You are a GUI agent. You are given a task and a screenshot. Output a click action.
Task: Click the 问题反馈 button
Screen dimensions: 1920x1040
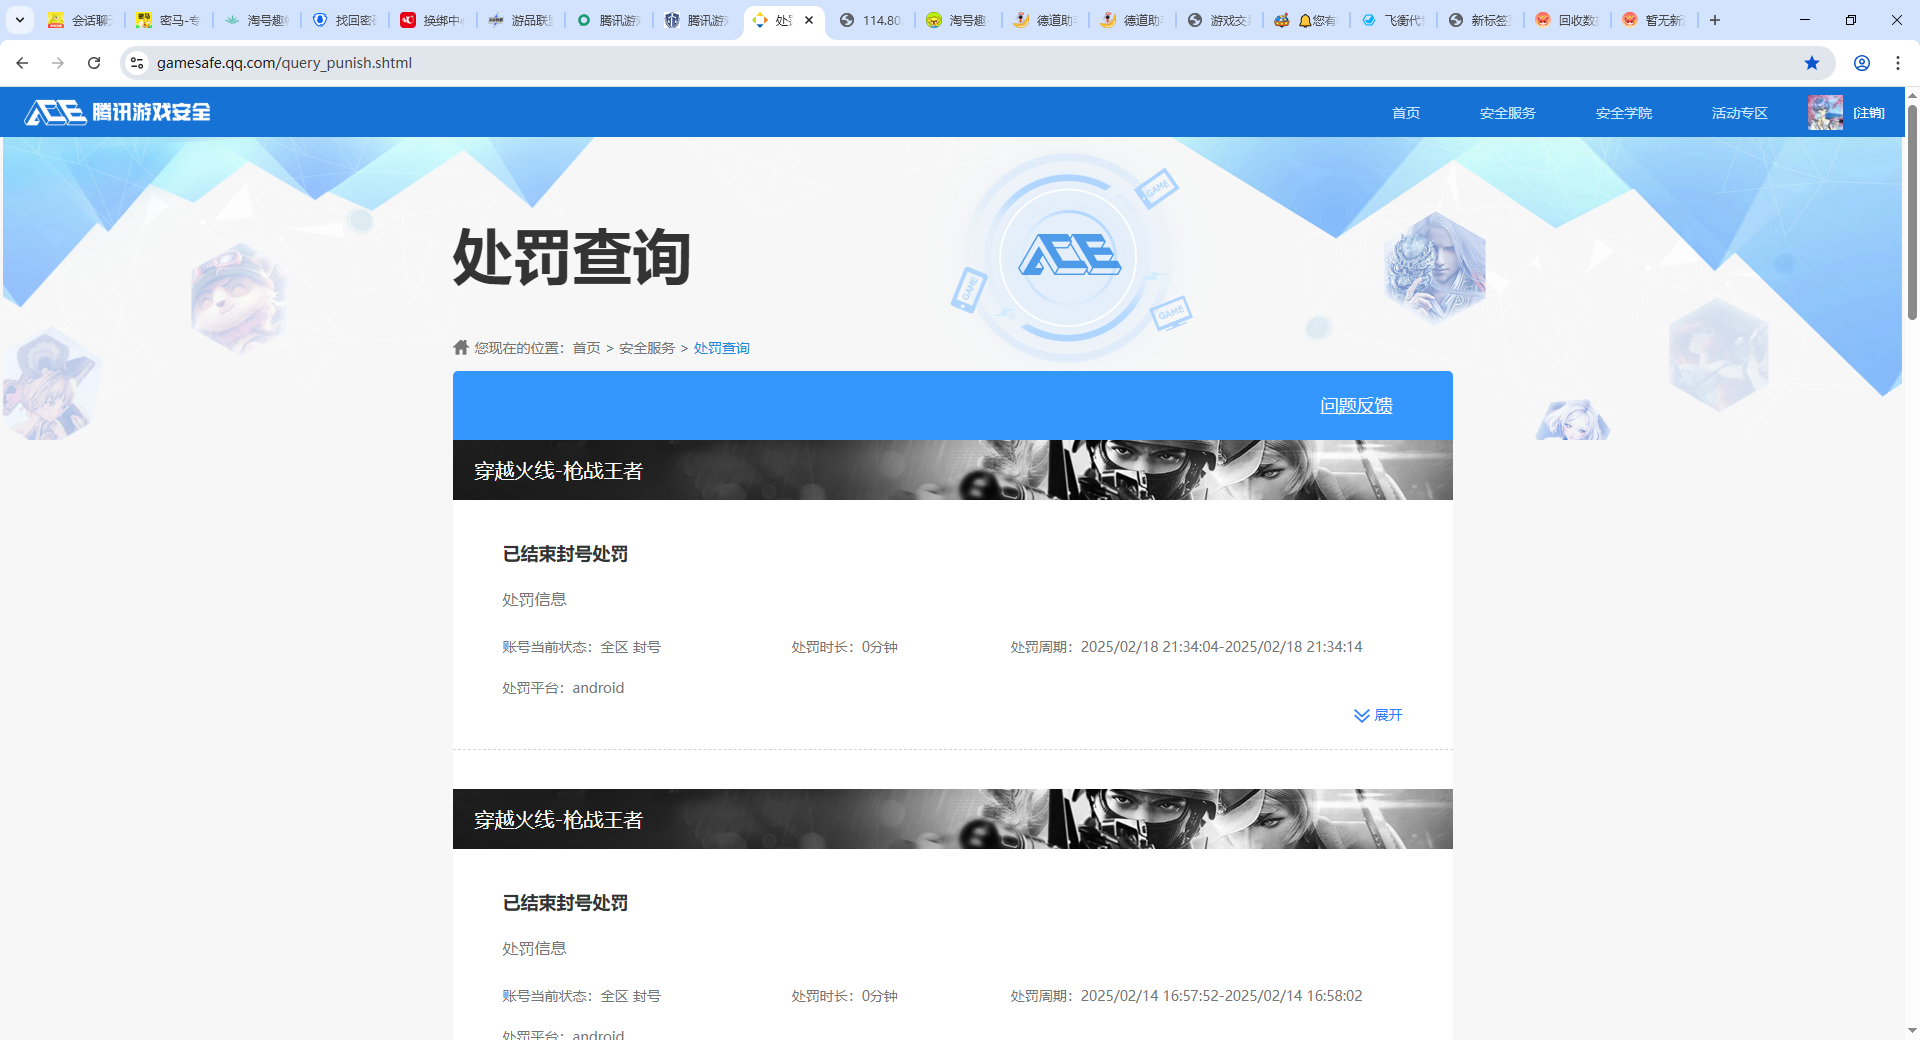tap(1357, 406)
